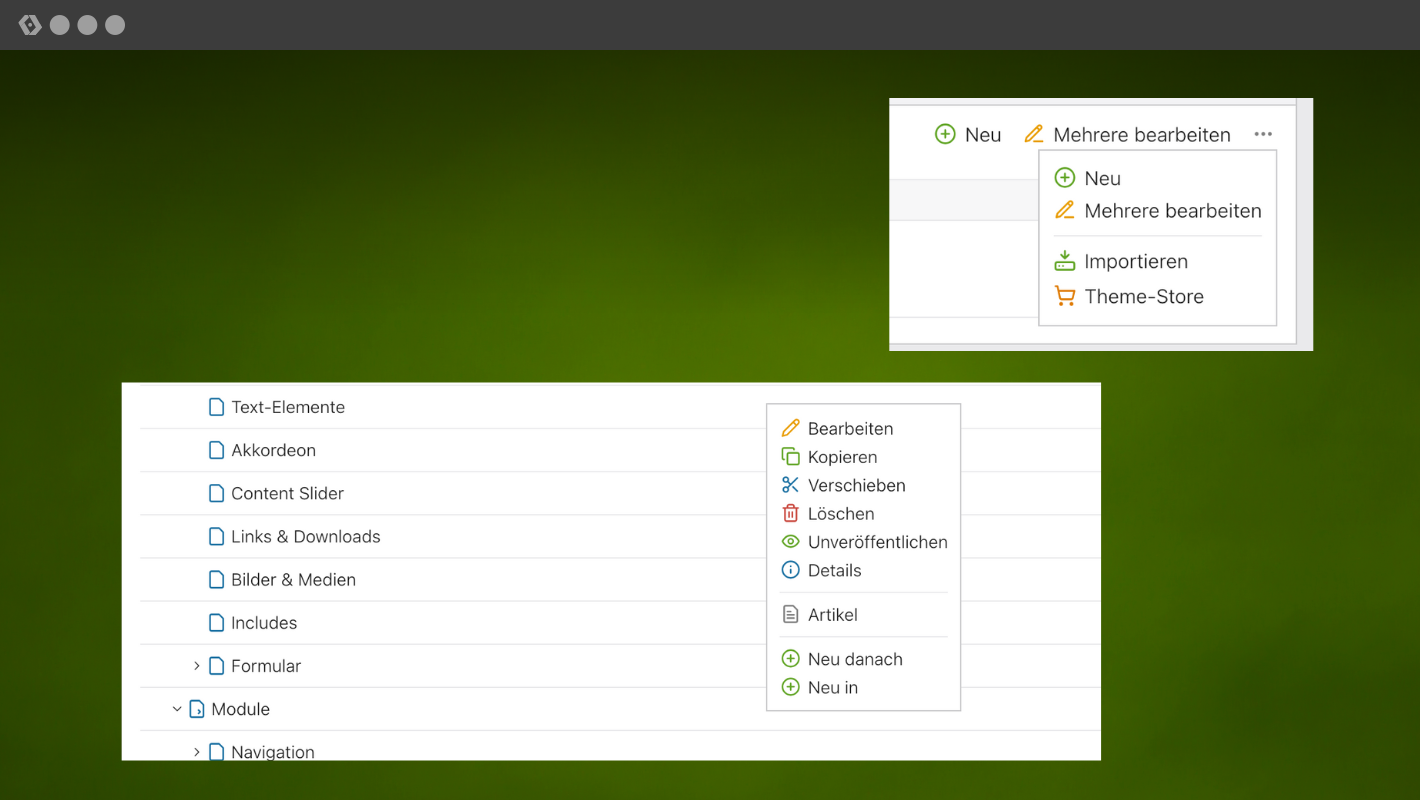Expand the Navigation tree node

pos(197,752)
